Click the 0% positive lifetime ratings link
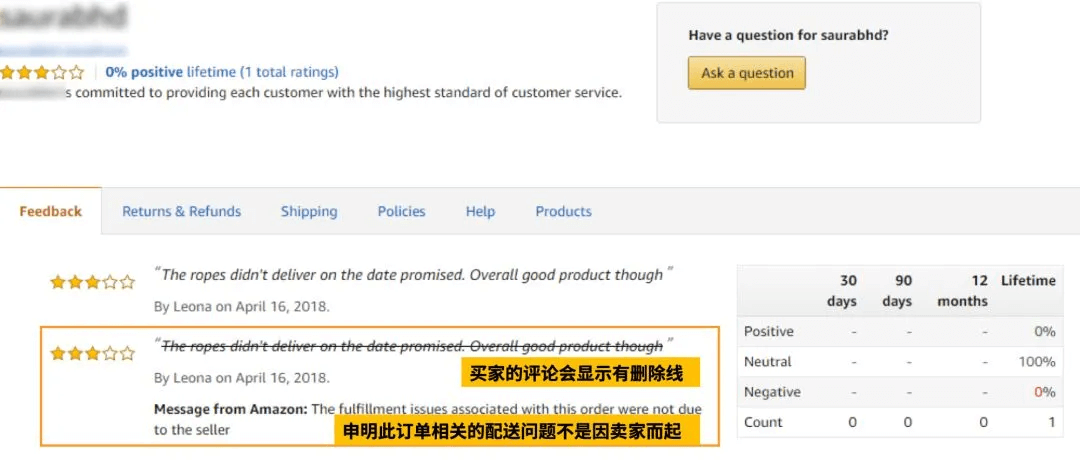 coord(222,72)
